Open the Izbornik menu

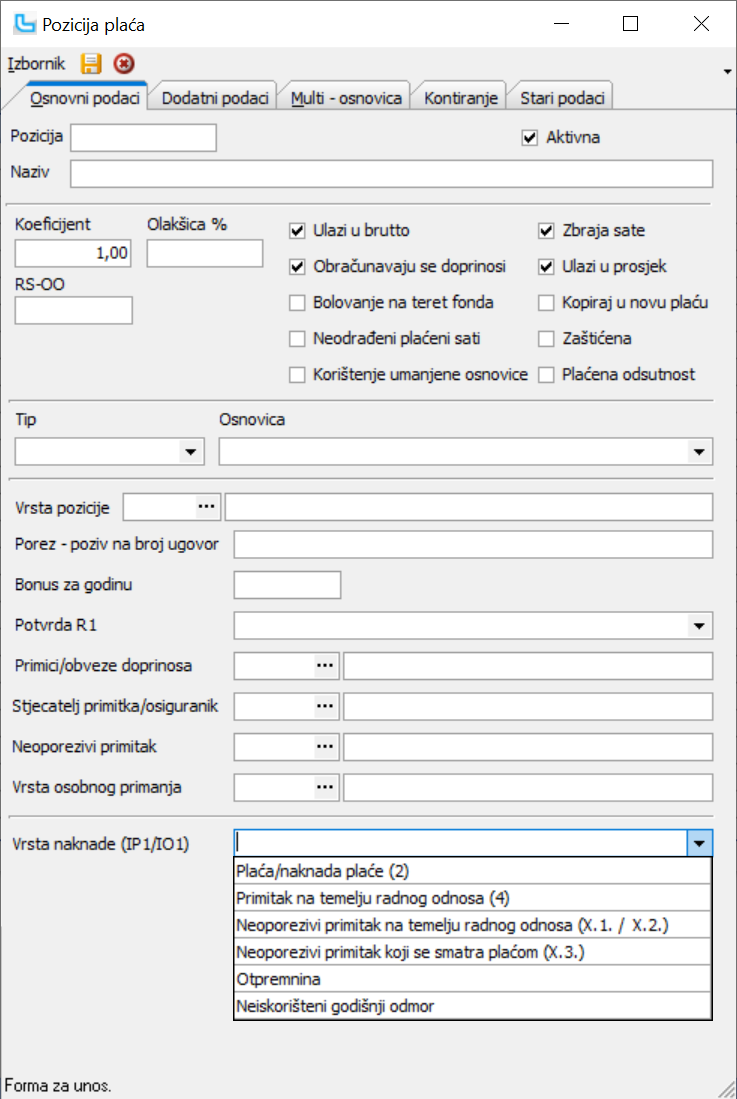click(36, 64)
